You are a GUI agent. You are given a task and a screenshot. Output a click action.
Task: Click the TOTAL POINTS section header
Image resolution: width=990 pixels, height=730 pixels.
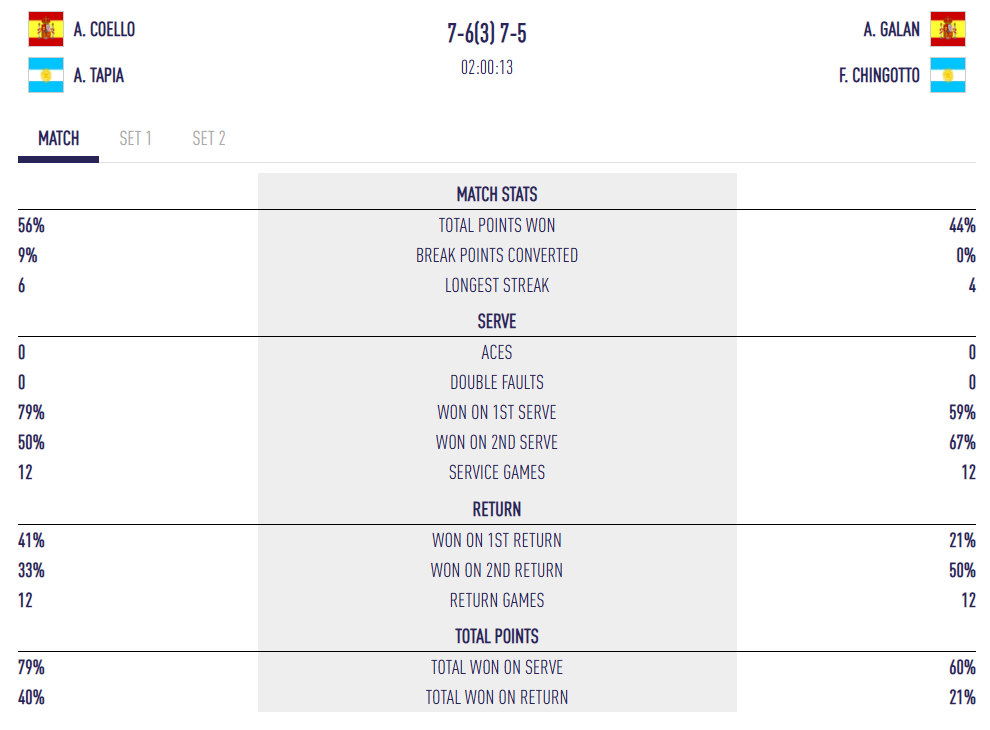(x=497, y=636)
